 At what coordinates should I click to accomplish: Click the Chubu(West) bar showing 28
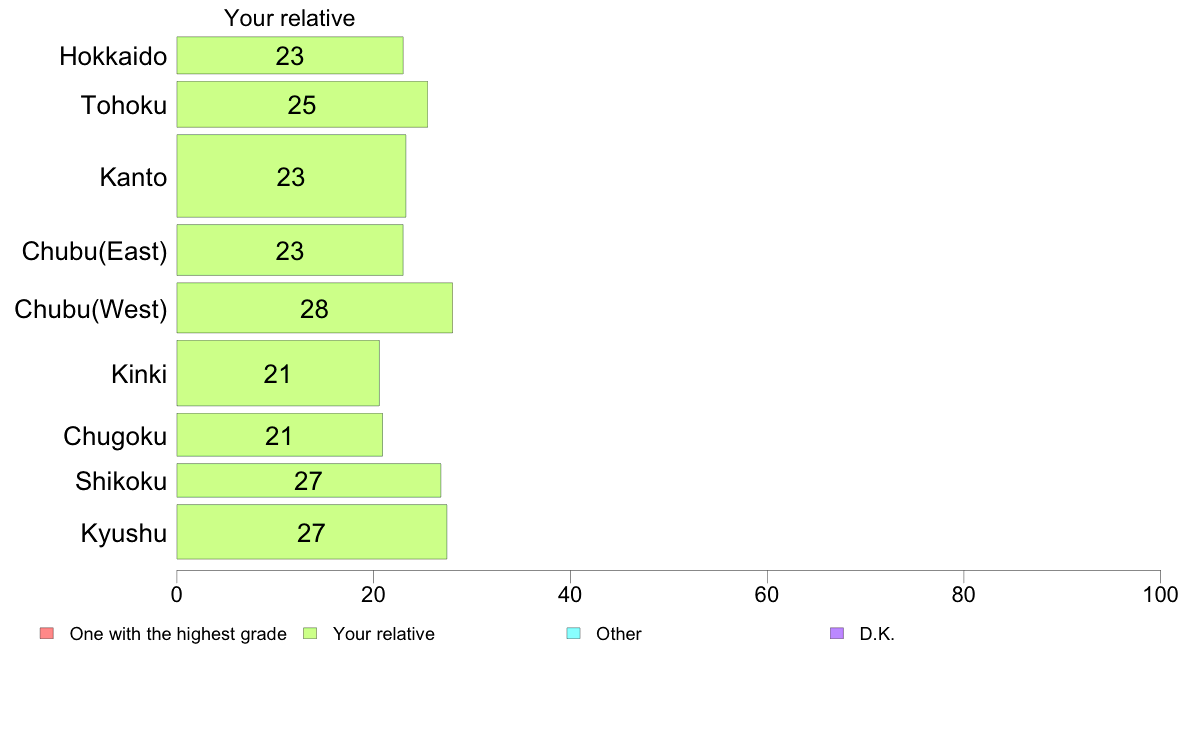pos(314,308)
